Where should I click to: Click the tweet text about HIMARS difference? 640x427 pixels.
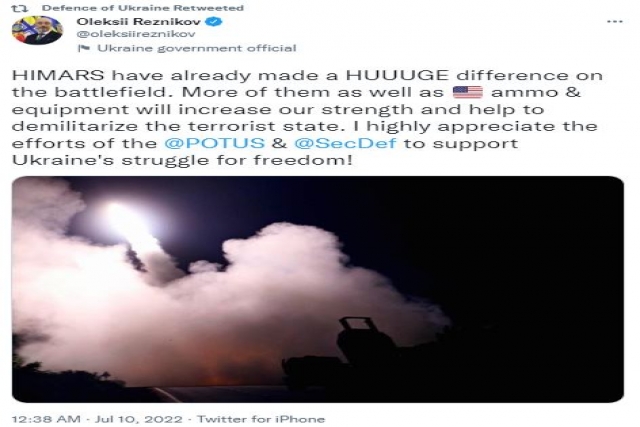(307, 118)
